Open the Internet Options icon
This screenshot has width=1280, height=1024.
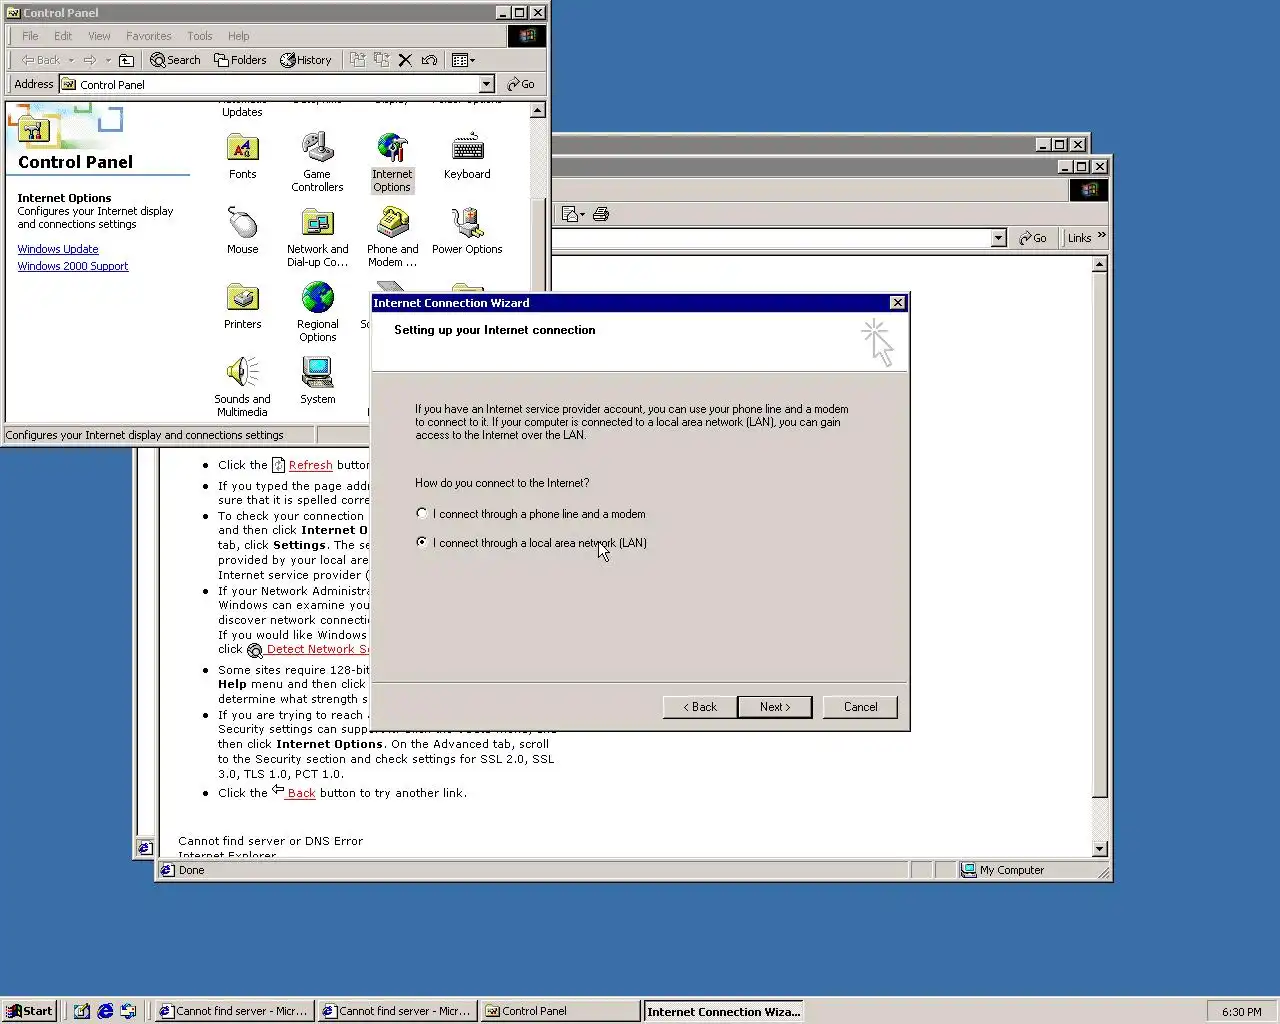(x=392, y=163)
